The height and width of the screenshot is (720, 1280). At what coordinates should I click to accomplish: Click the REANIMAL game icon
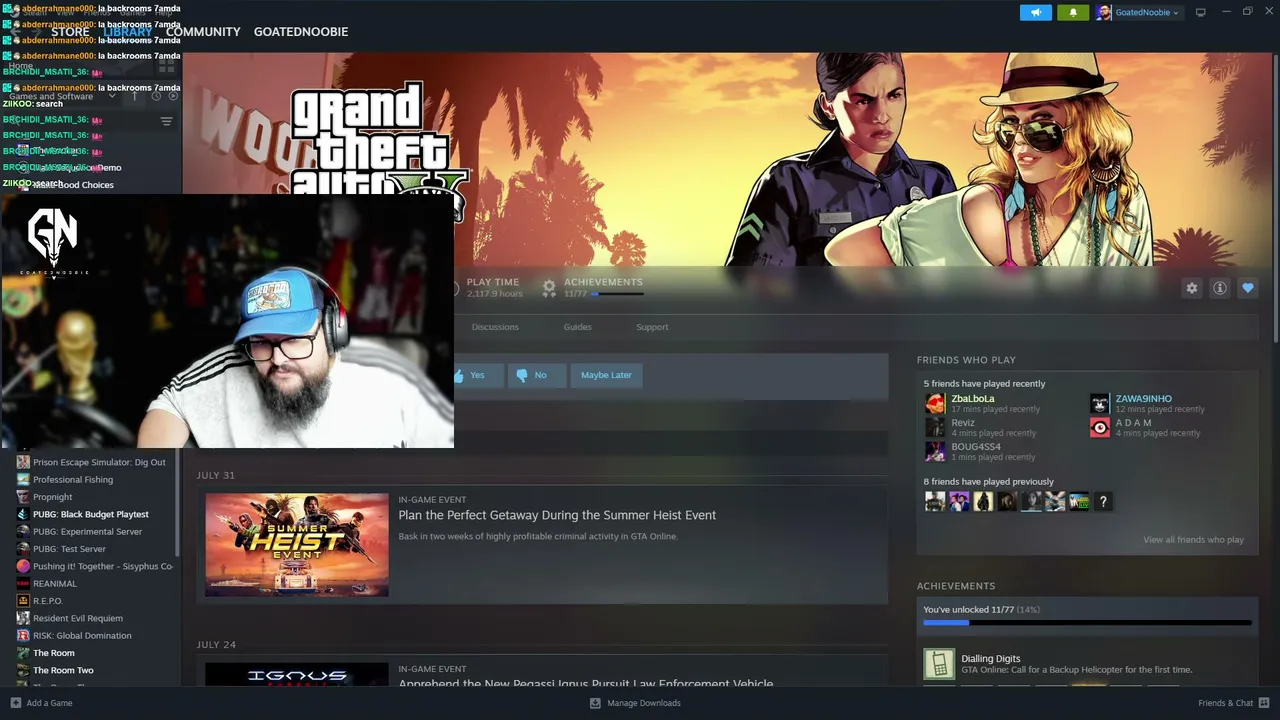pyautogui.click(x=23, y=584)
